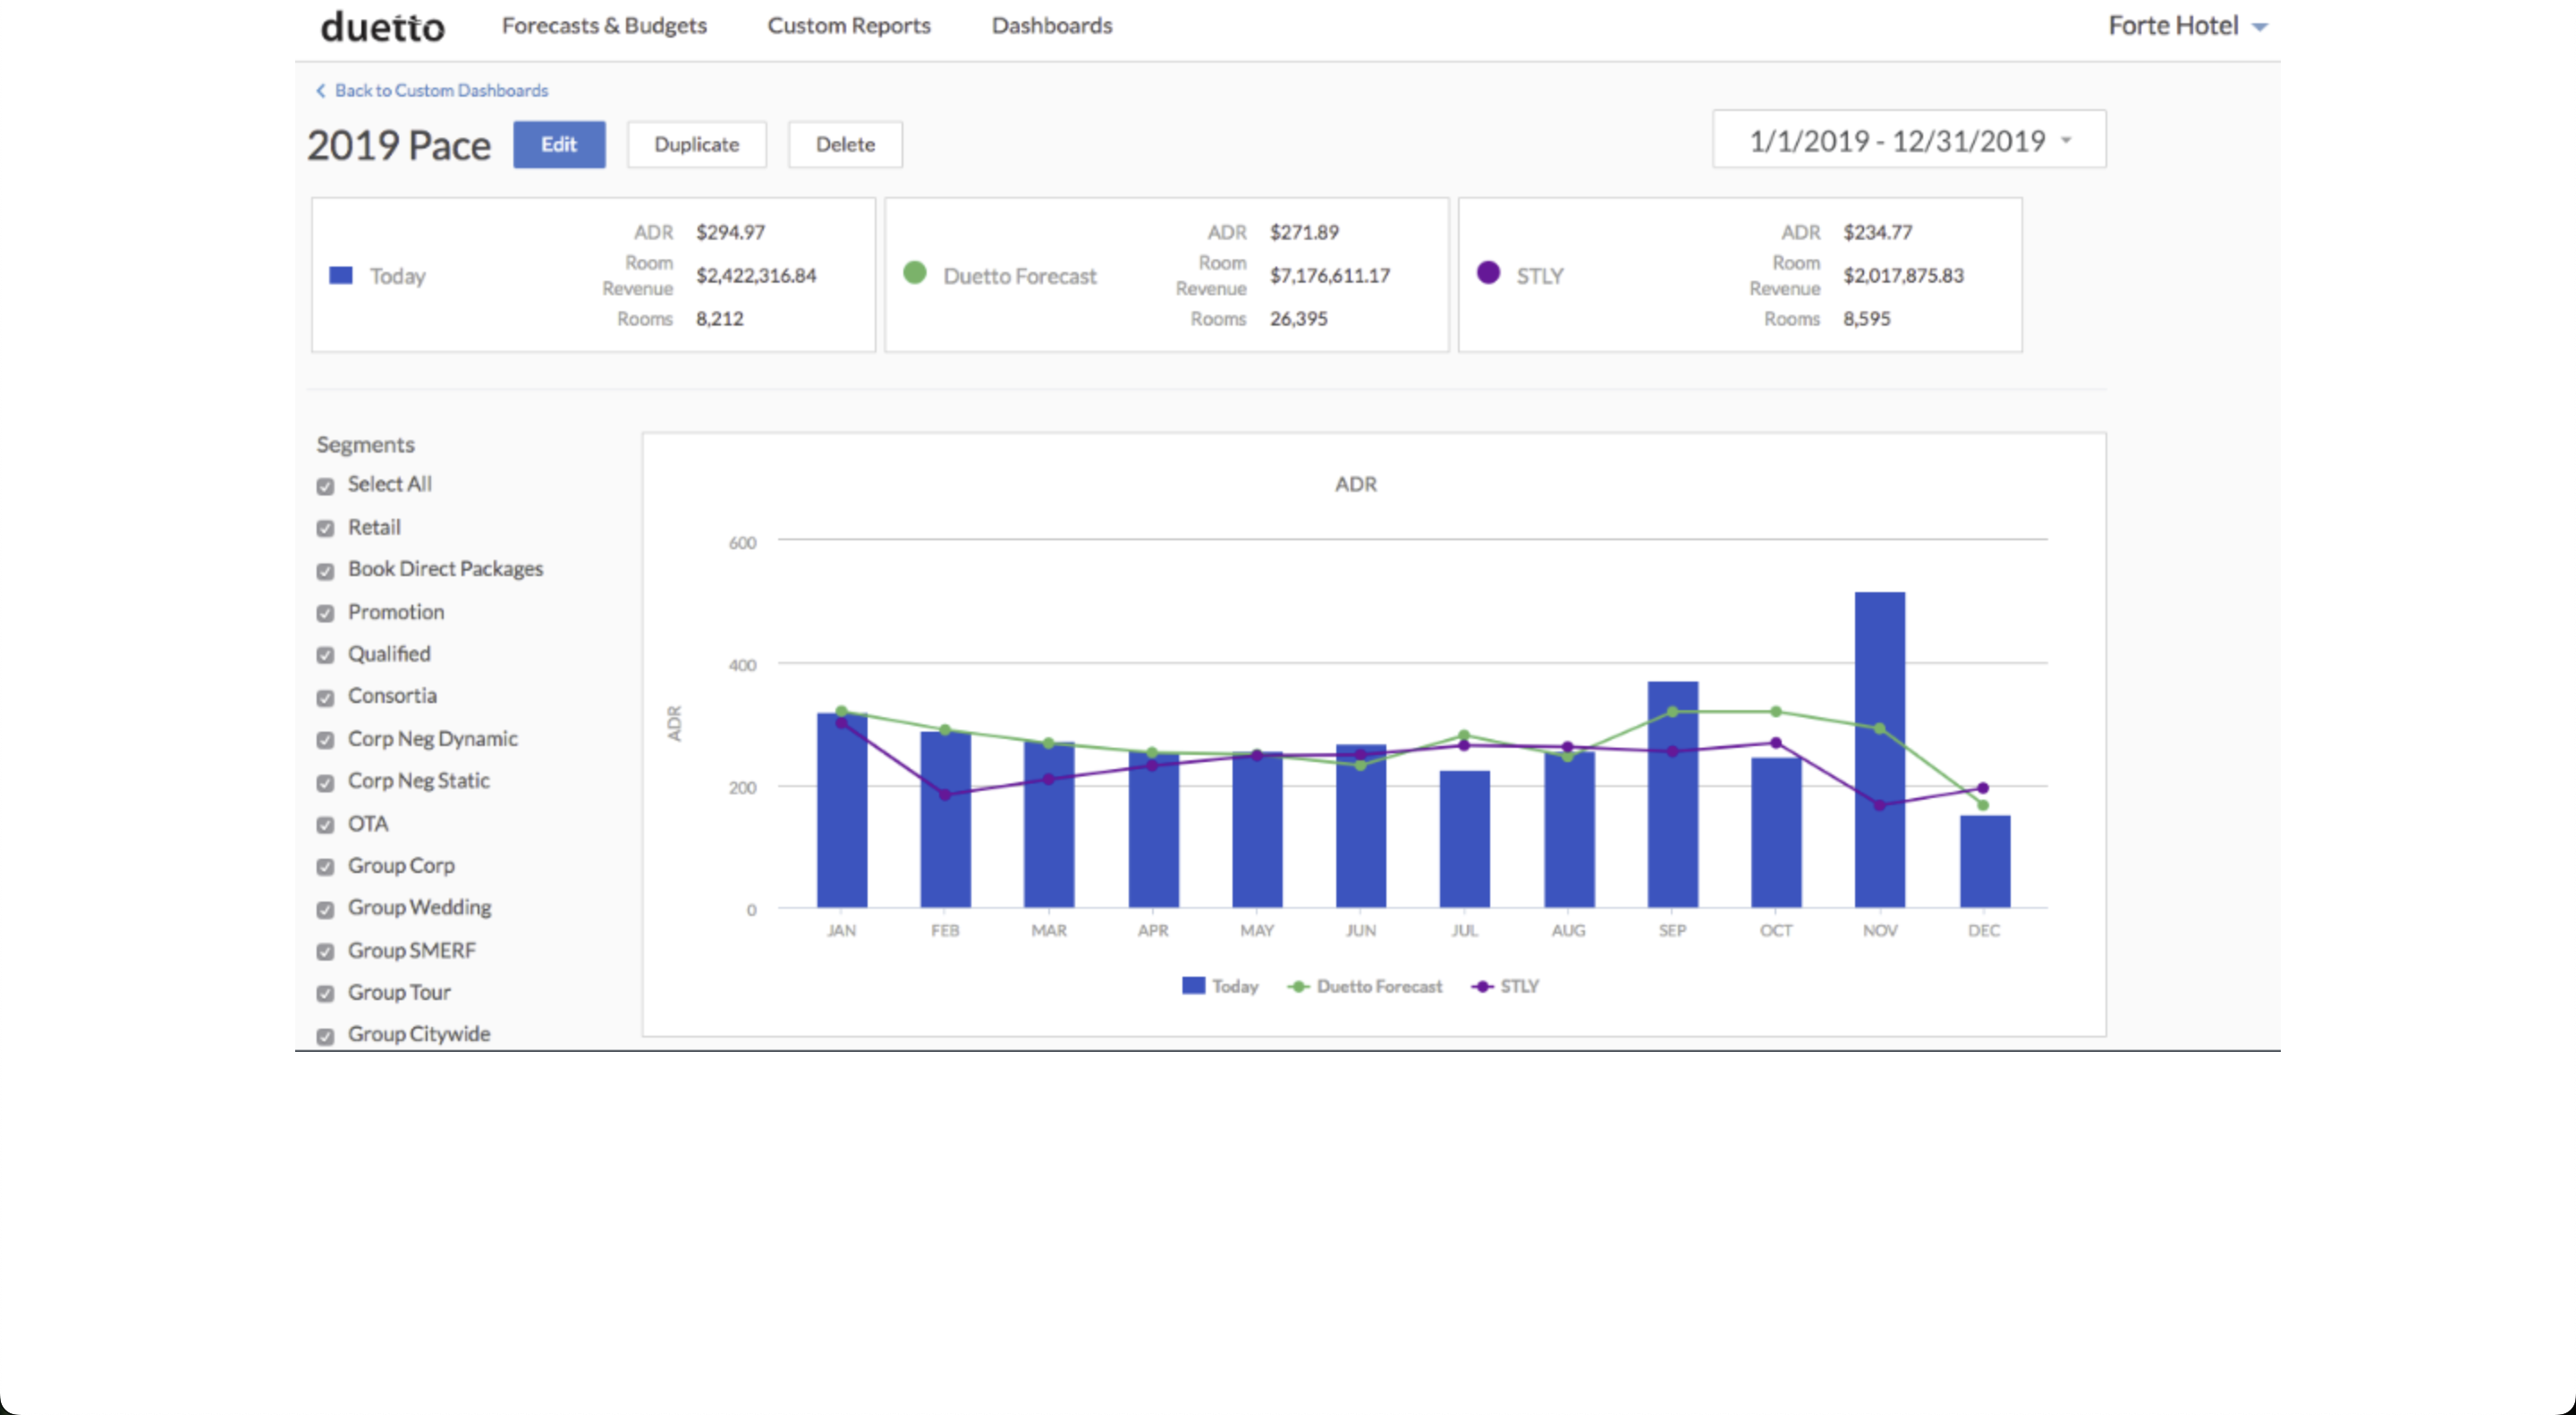Toggle Today series in chart legend
Screen dimensions: 2576x1415
point(1220,986)
